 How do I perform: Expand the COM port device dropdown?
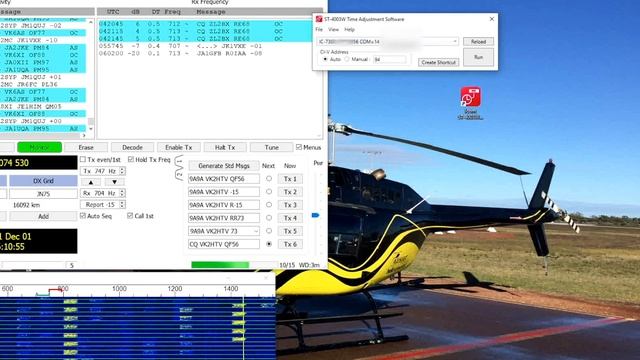click(x=455, y=42)
